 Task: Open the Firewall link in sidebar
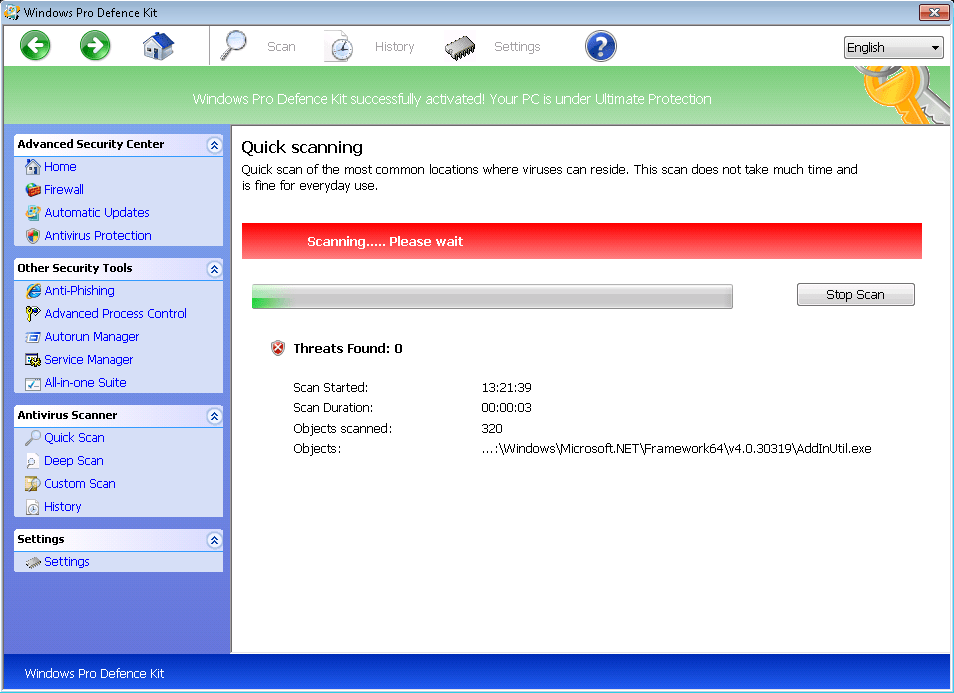[x=63, y=190]
